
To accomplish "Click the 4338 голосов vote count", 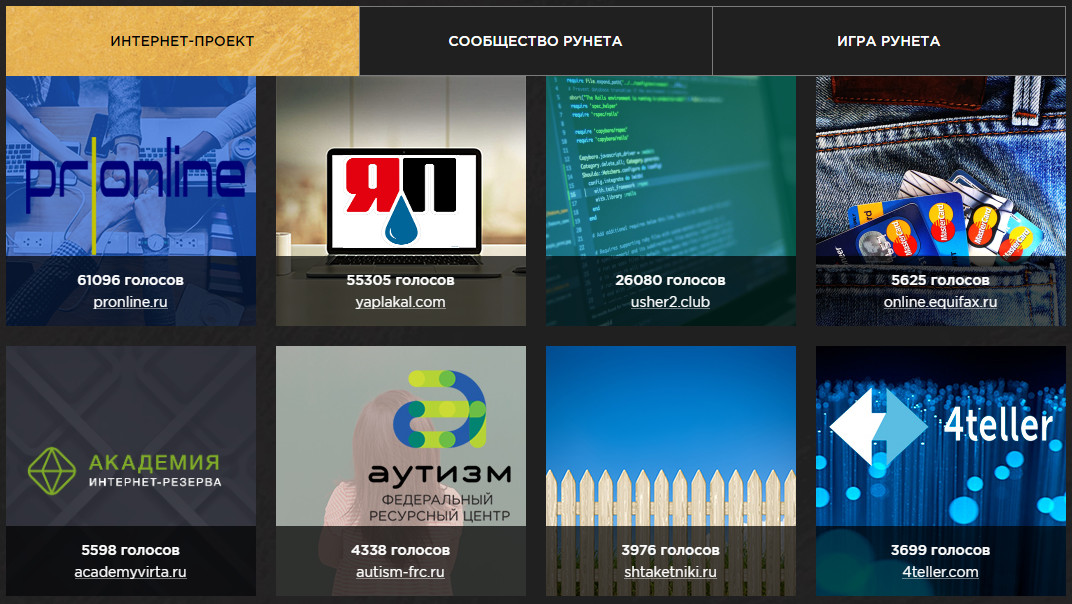I will pos(401,550).
